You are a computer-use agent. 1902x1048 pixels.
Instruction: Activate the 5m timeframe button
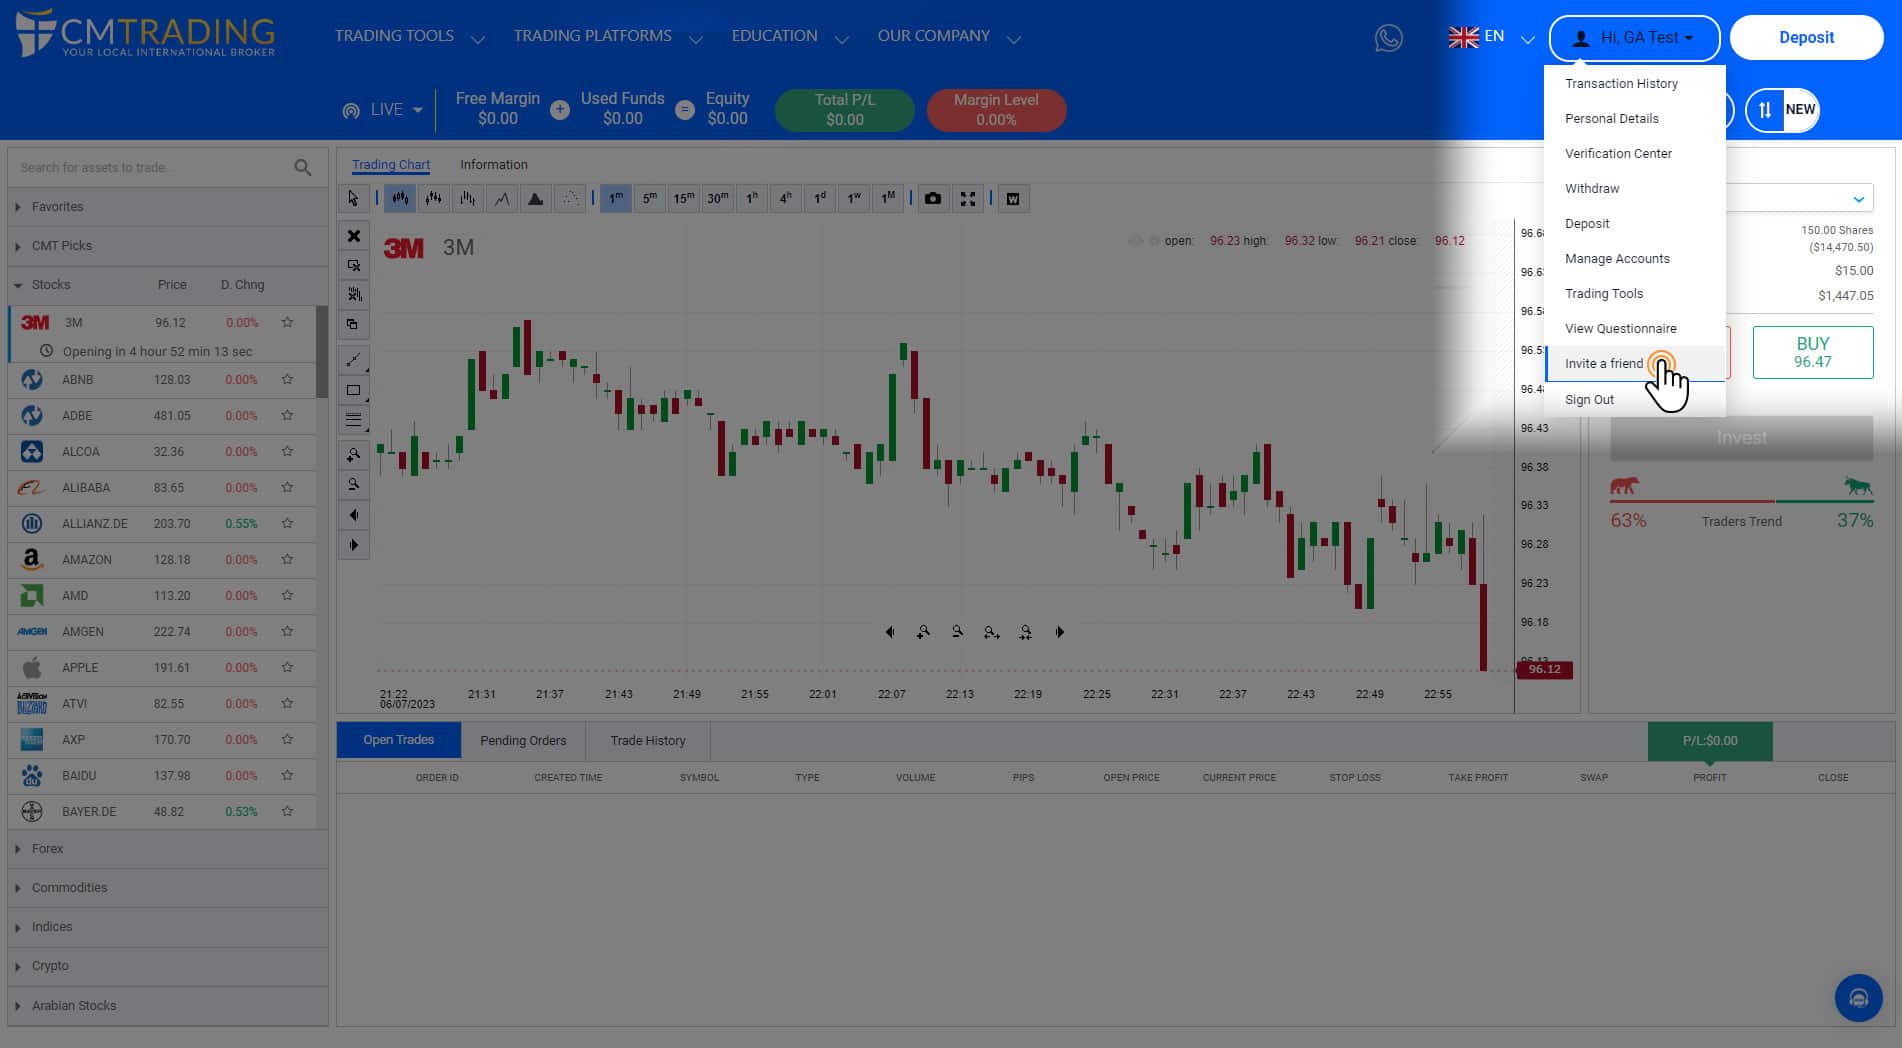[x=650, y=198]
